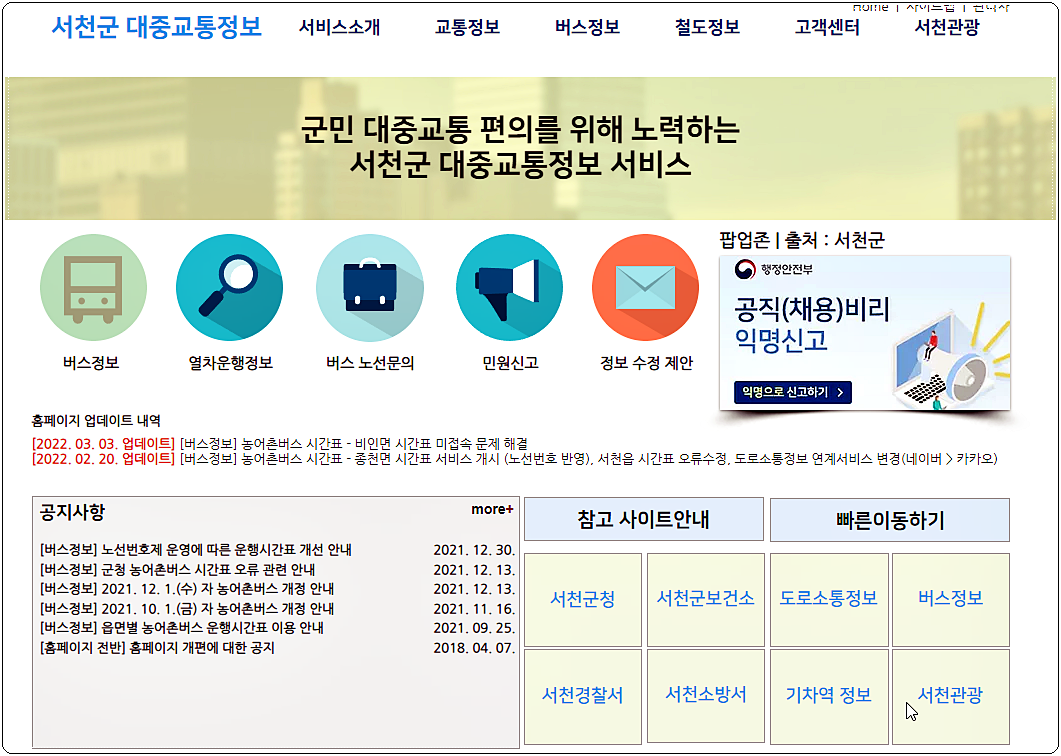Click the 서천소방서 site tile
The width and height of the screenshot is (1061, 756).
click(706, 696)
